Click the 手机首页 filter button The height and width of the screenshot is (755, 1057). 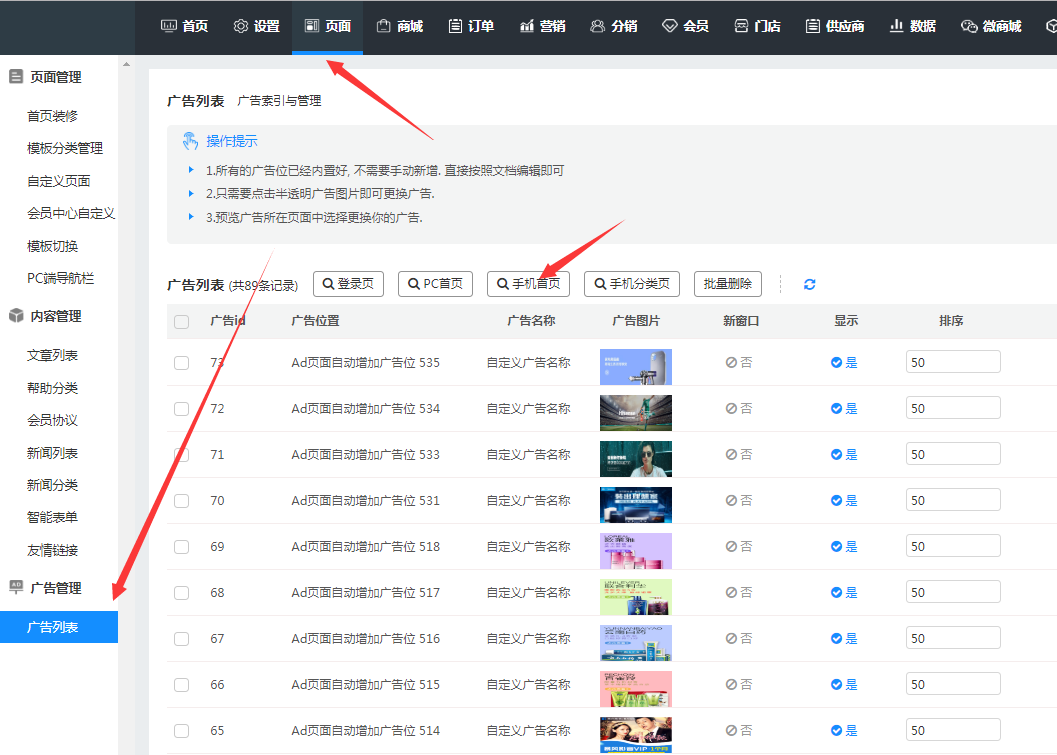528,284
